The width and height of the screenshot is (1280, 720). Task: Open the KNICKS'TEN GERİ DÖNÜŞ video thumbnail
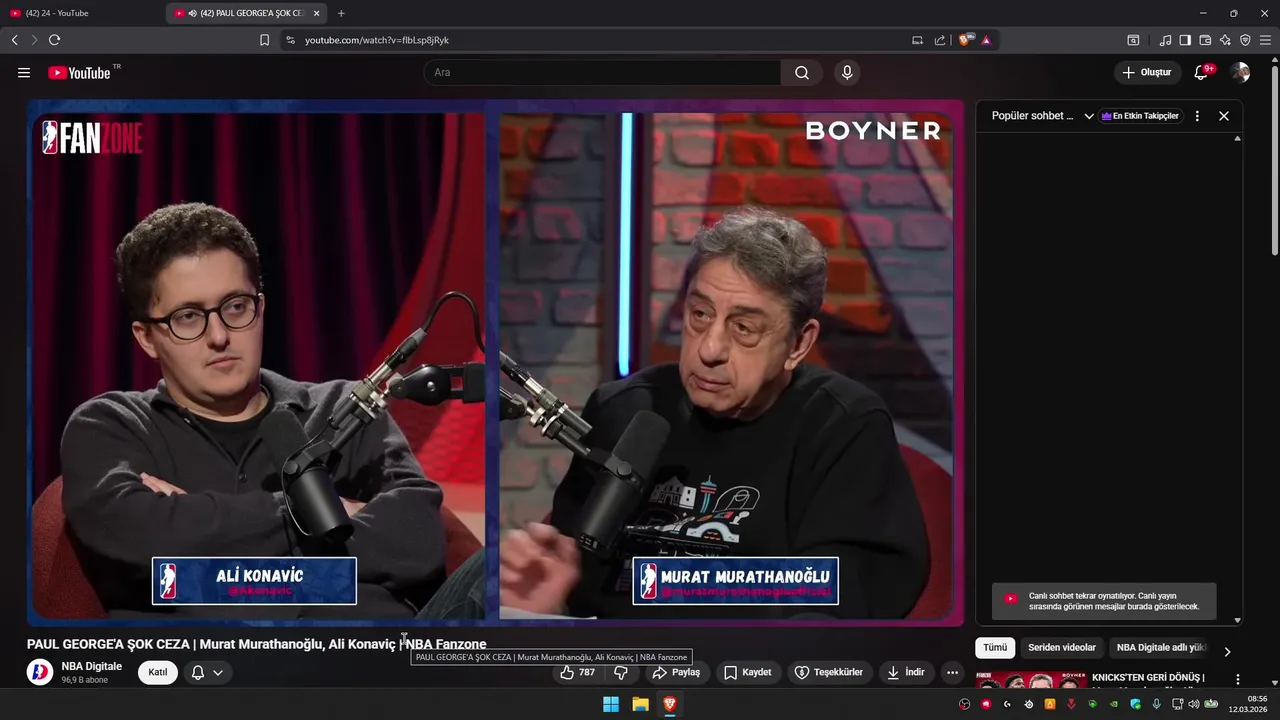tap(1031, 680)
